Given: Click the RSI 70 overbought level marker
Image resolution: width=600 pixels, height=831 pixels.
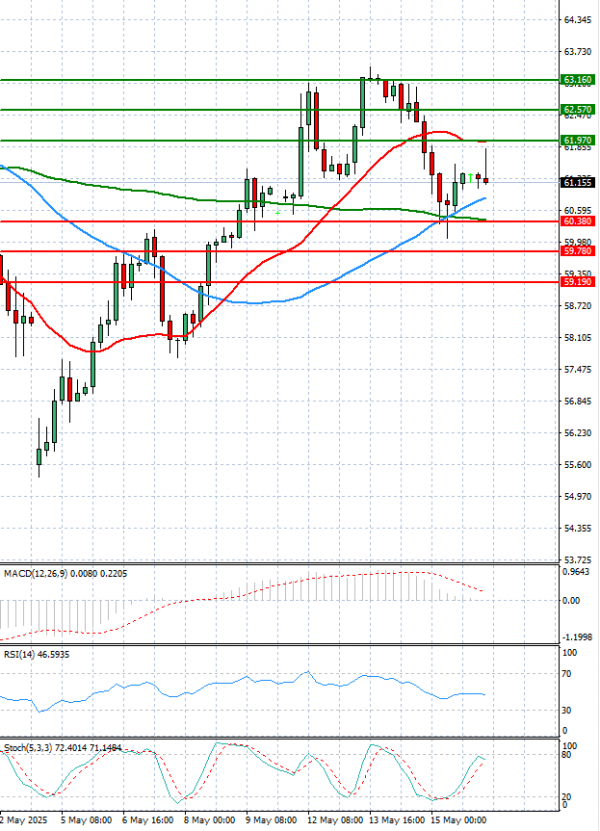Looking at the screenshot, I should click(567, 674).
